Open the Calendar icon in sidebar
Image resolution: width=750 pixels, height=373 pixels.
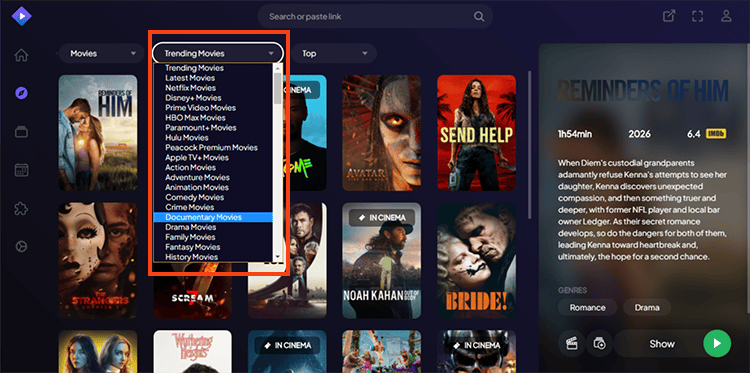point(21,170)
